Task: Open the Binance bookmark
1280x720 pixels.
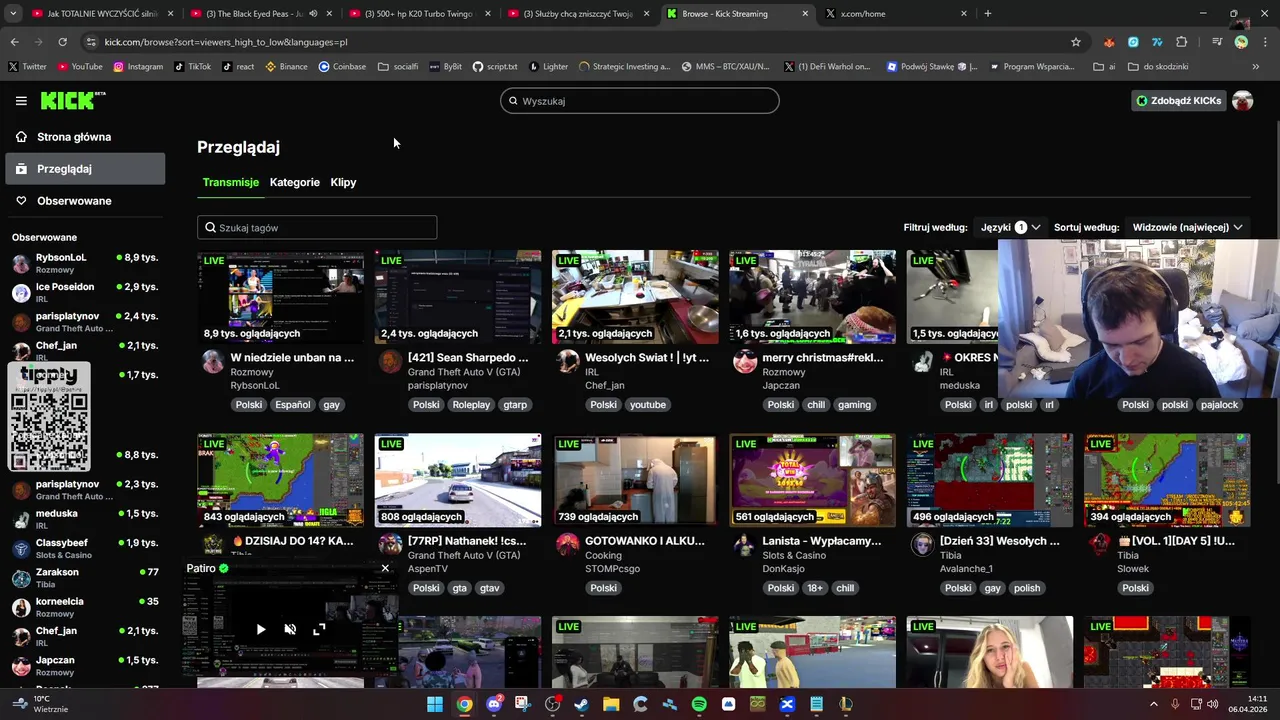Action: [x=286, y=67]
